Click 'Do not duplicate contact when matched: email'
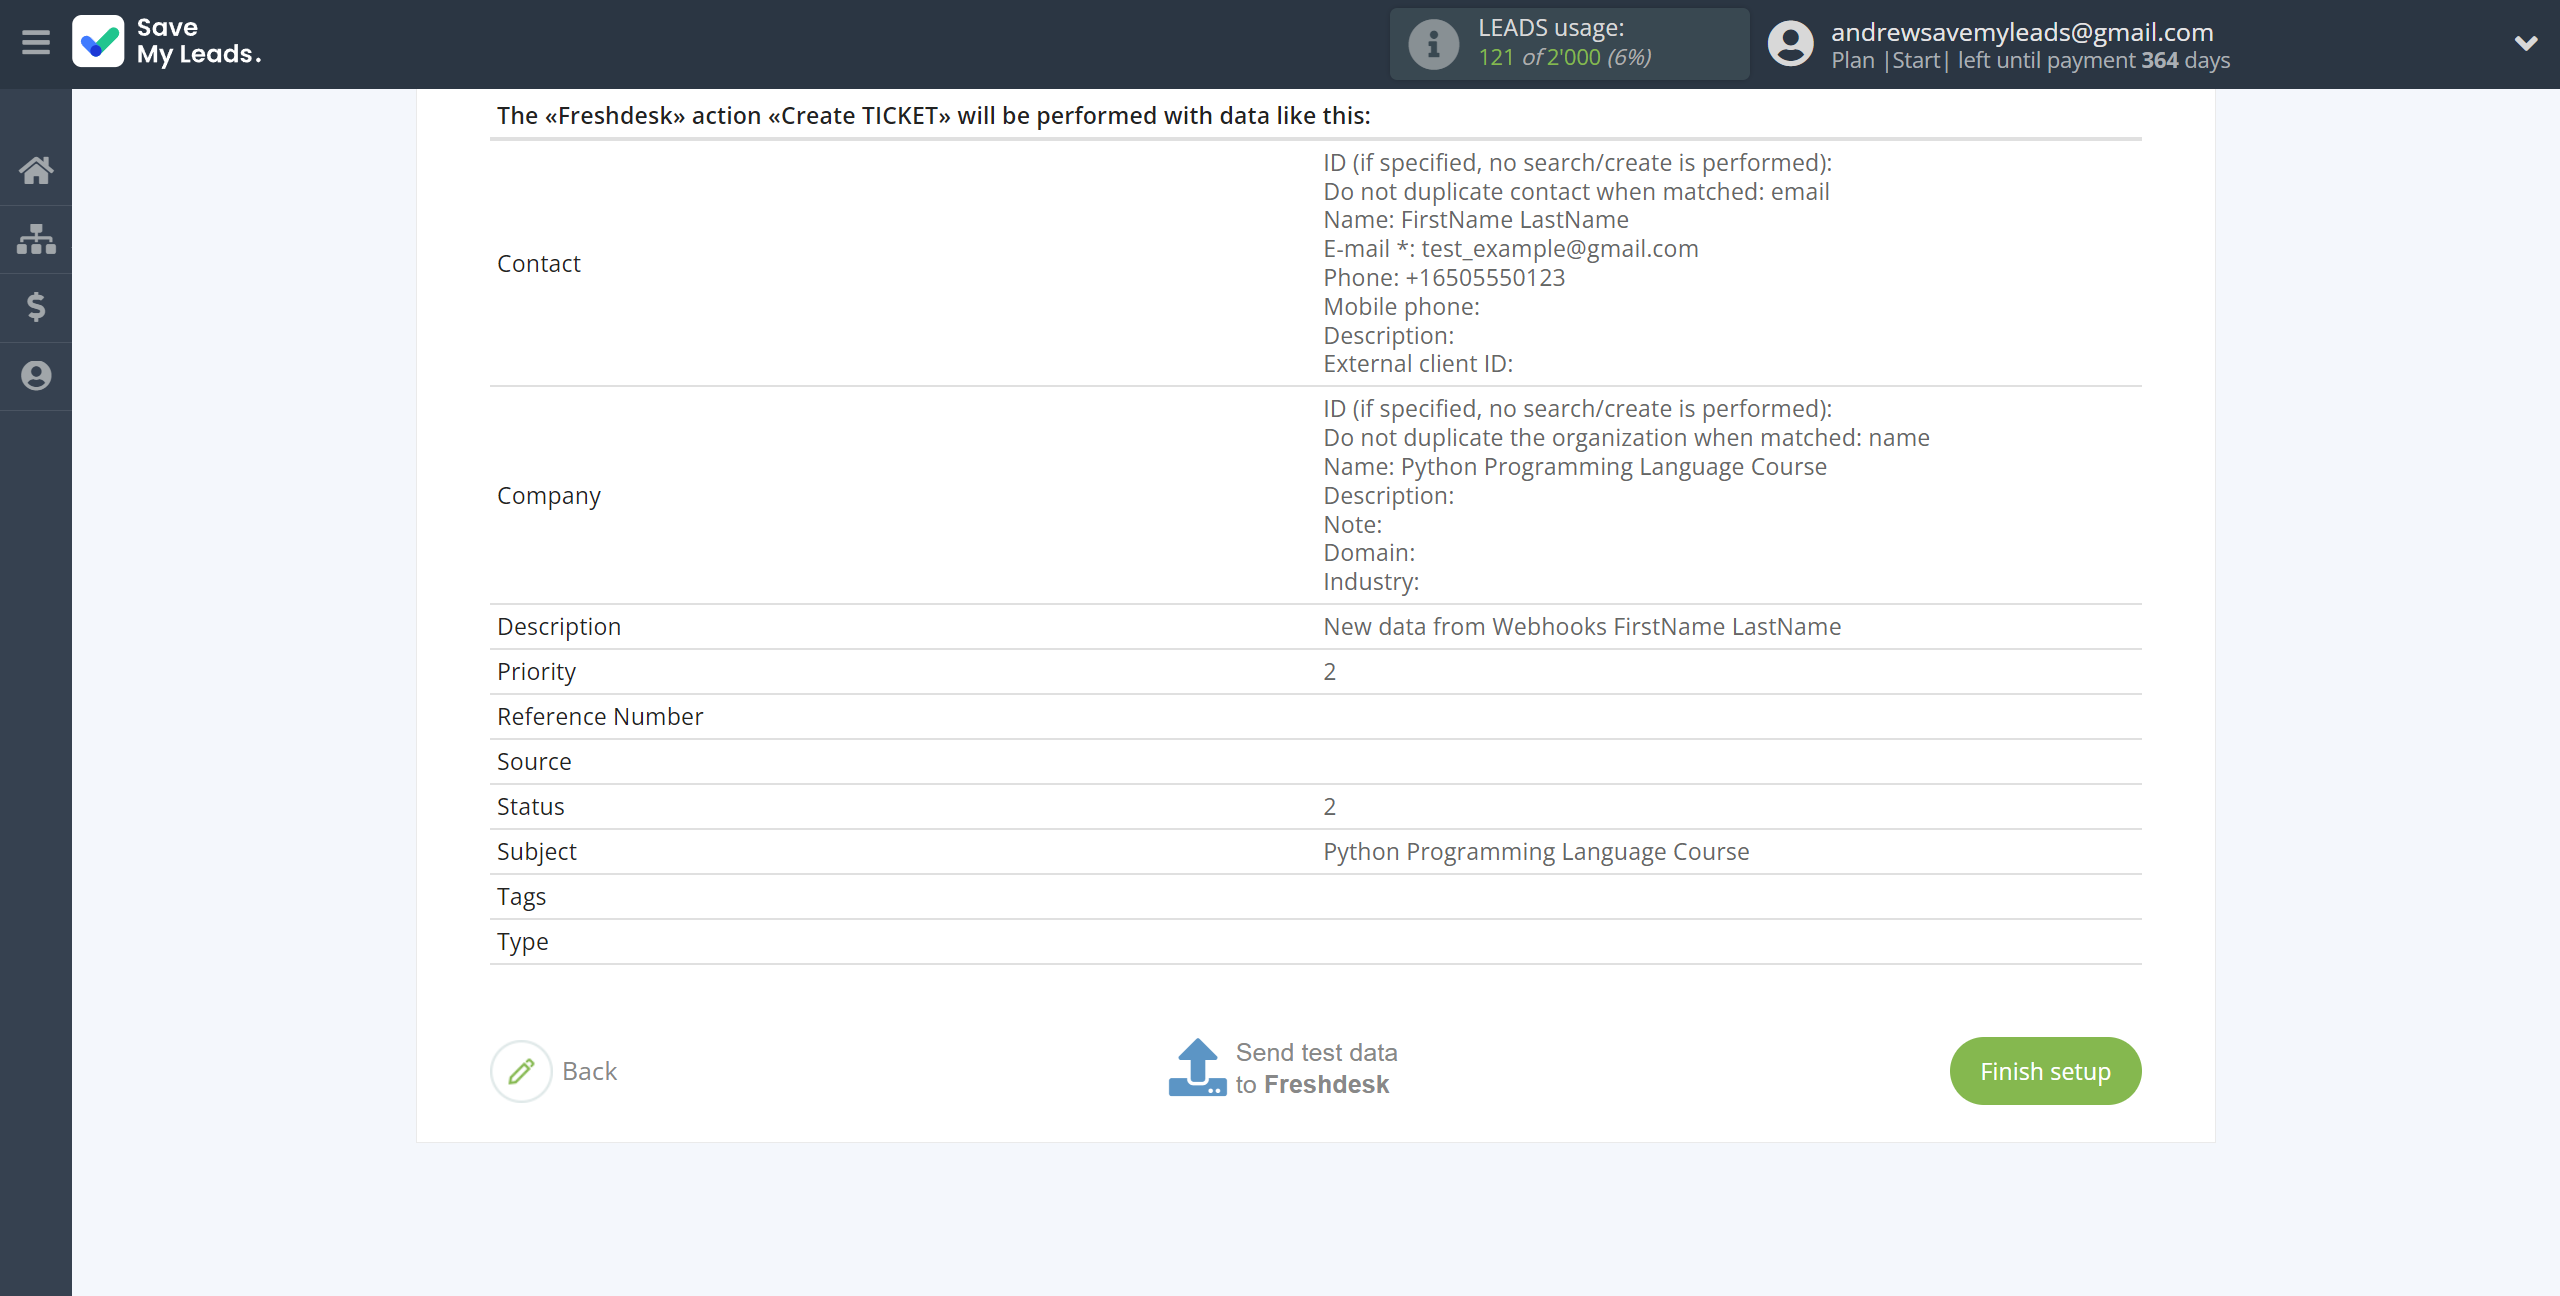The width and height of the screenshot is (2560, 1296). tap(1576, 191)
